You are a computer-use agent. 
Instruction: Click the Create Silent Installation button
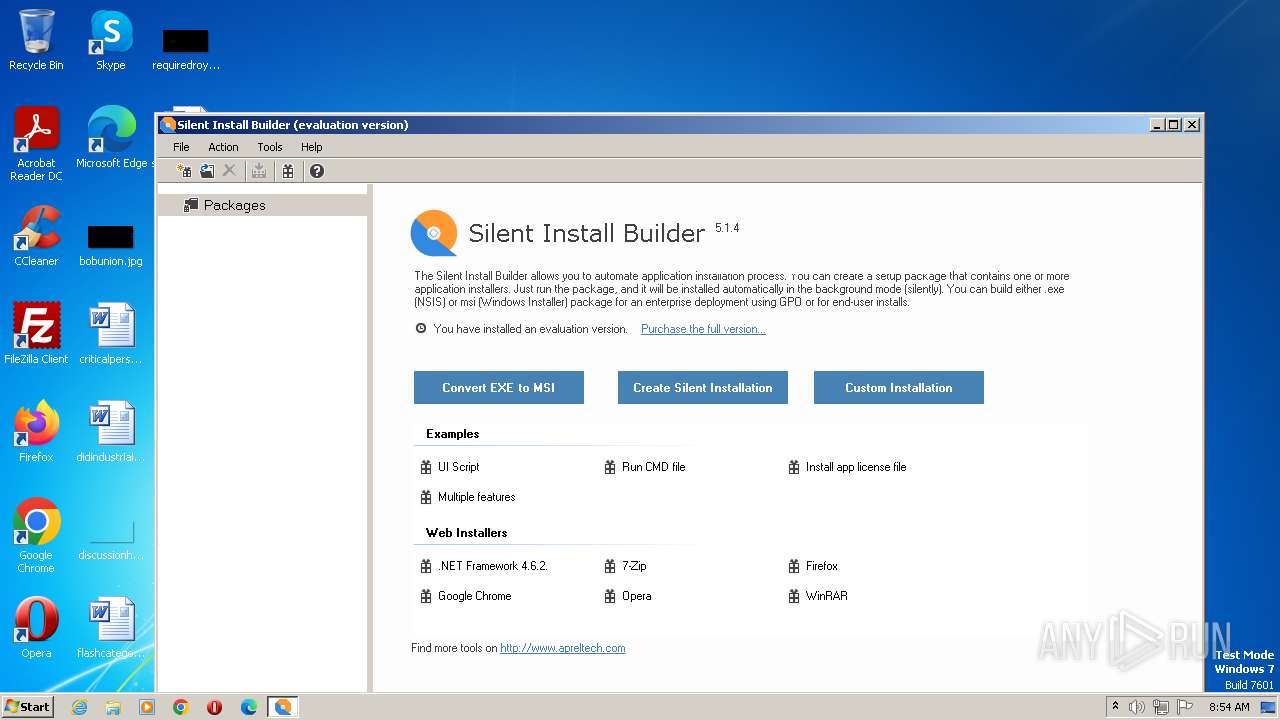click(x=703, y=388)
